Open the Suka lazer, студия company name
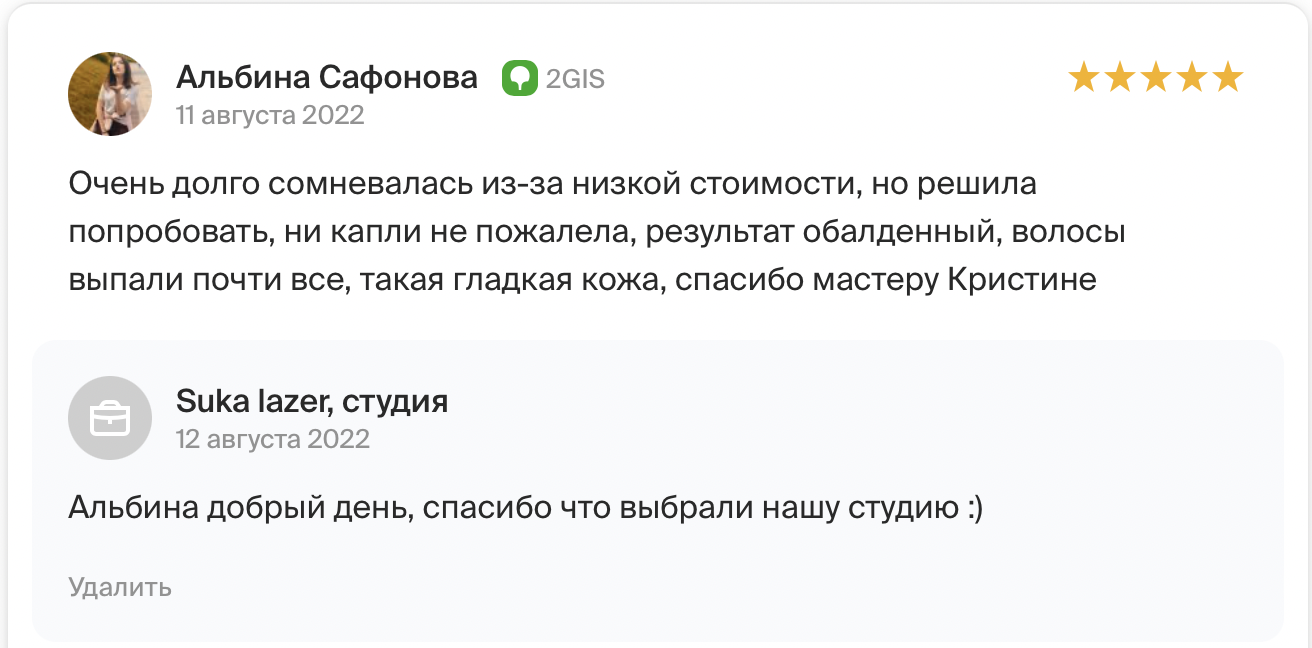 click(312, 401)
